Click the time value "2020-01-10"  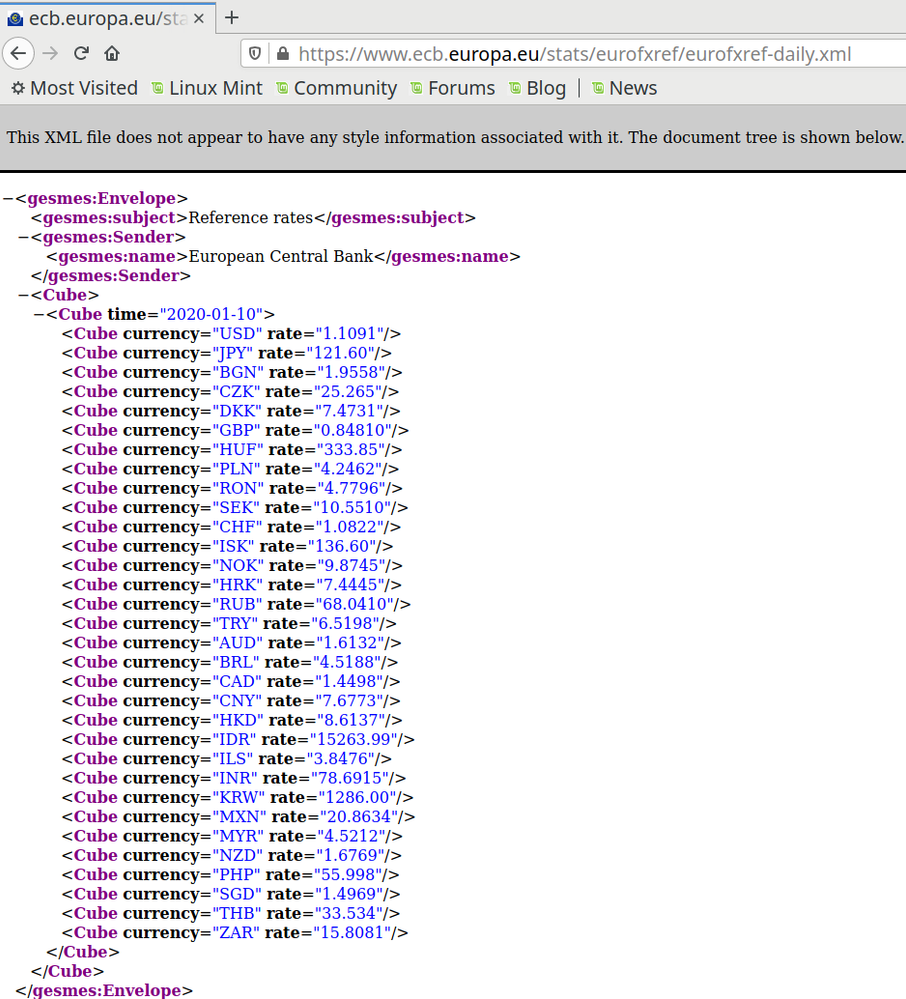(x=212, y=314)
